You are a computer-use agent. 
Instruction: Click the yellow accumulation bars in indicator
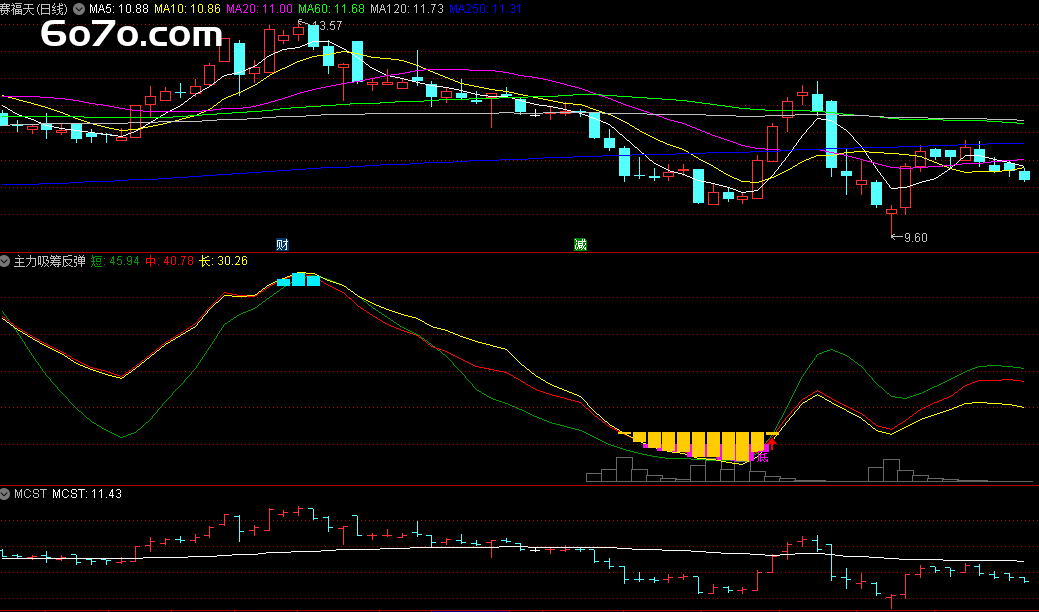point(700,446)
